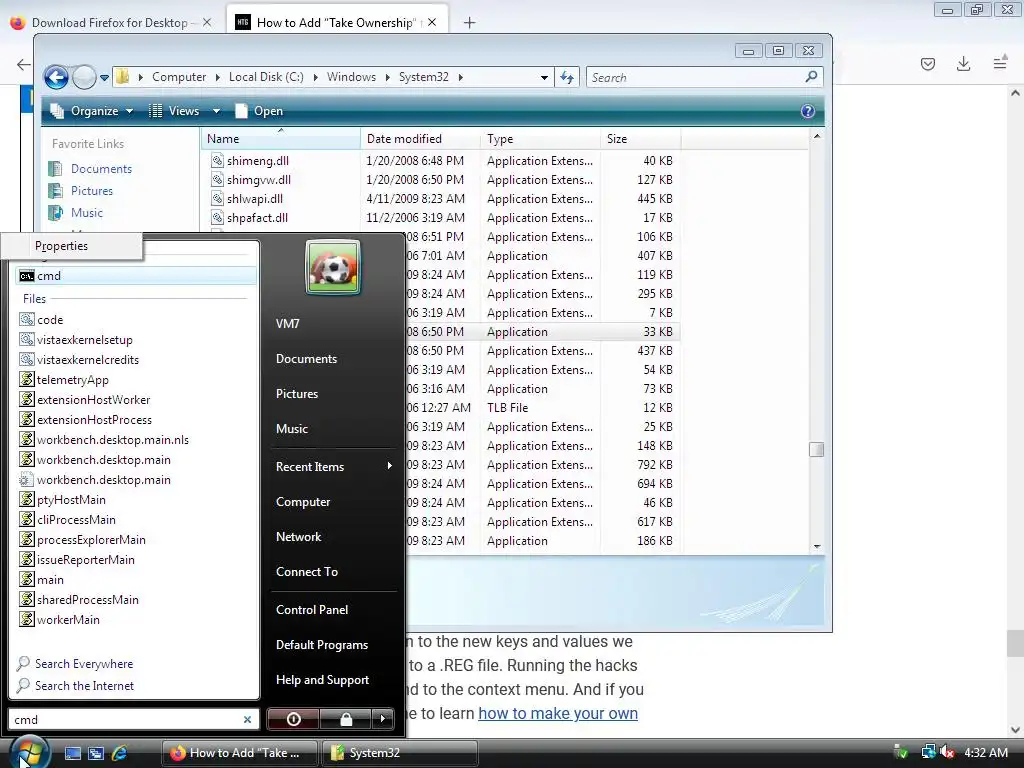This screenshot has height=768, width=1024.
Task: Expand the shutdown options arrow in Start menu
Action: [383, 719]
